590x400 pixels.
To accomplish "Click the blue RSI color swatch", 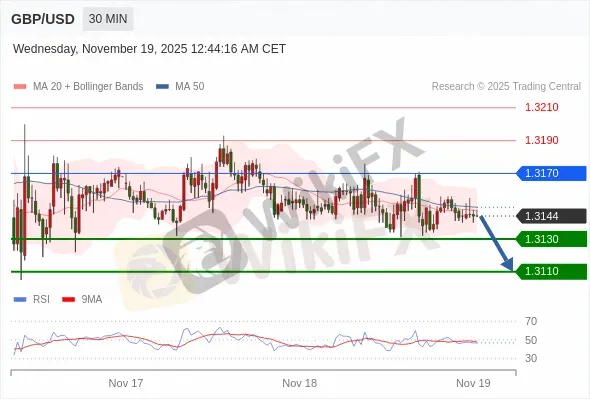I will click(20, 300).
